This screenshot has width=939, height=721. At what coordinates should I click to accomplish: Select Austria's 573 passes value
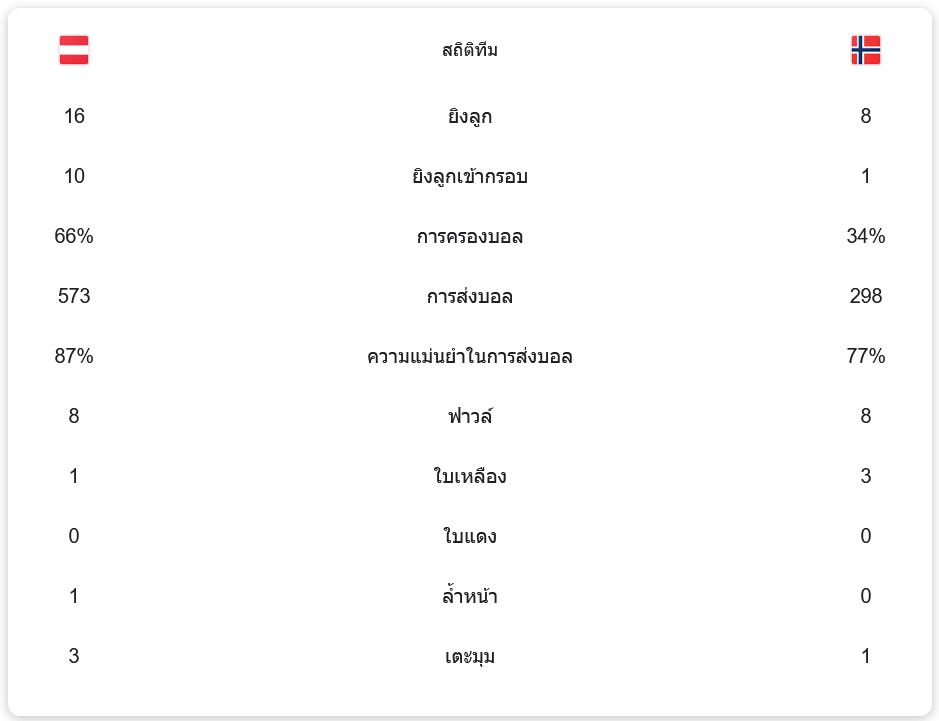(74, 297)
